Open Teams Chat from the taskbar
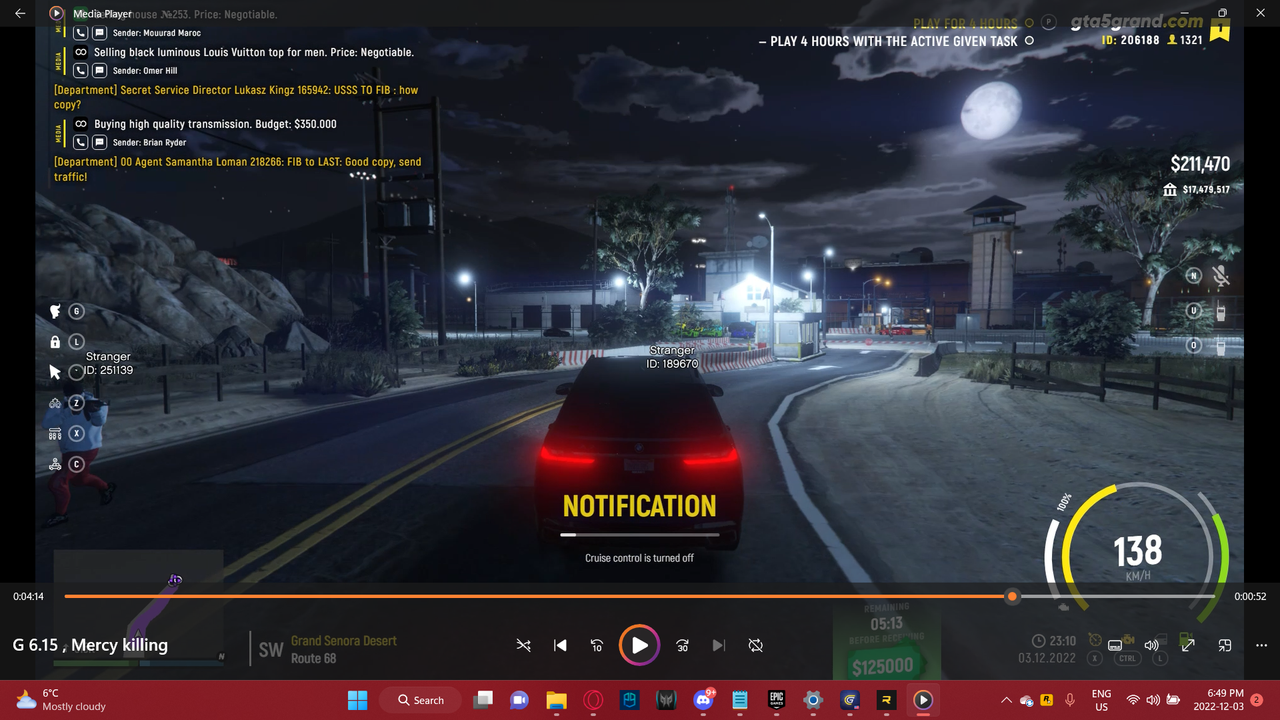1280x720 pixels. click(519, 700)
